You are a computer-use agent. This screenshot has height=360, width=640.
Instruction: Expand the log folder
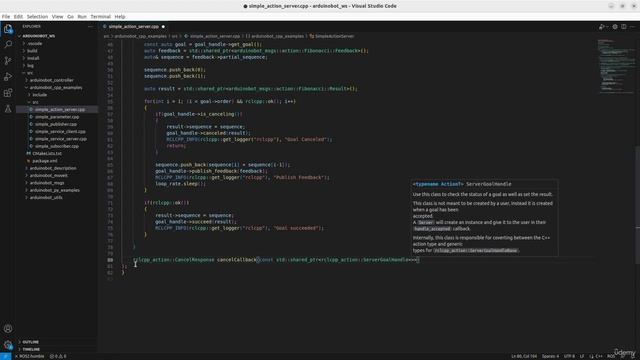[x=57, y=65]
